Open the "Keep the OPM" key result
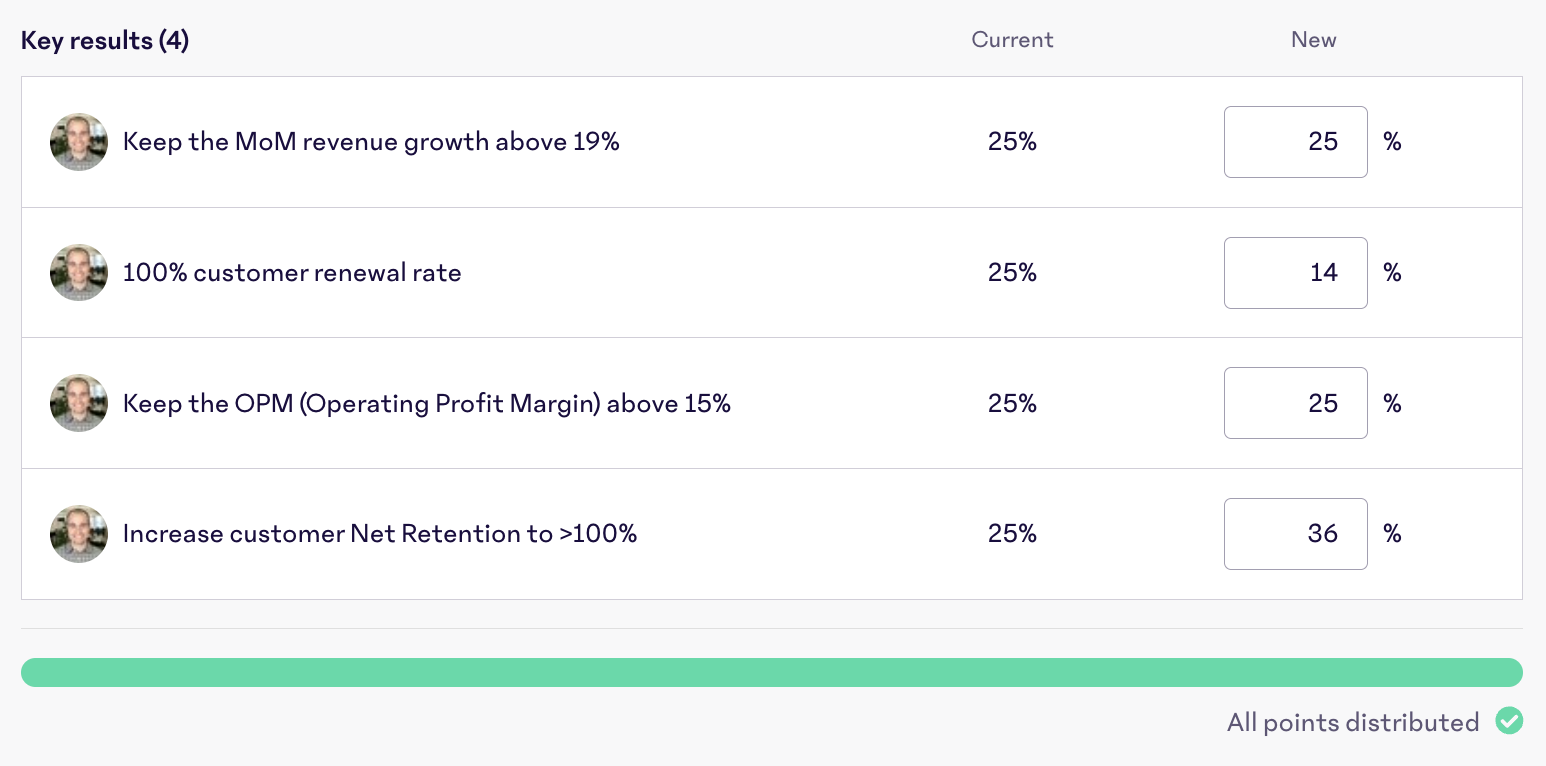Viewport: 1546px width, 766px height. (426, 403)
